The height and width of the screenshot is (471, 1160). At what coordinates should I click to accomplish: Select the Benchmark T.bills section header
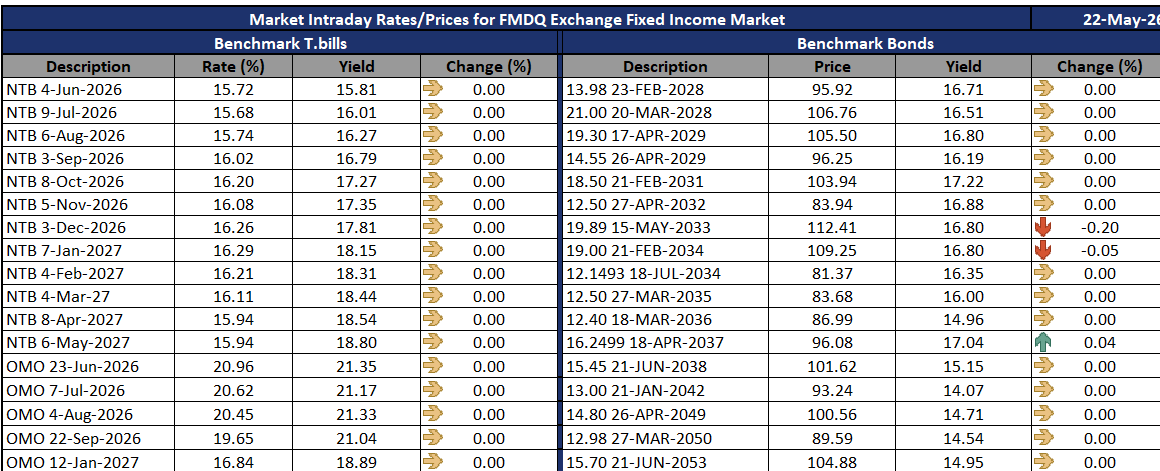point(280,43)
